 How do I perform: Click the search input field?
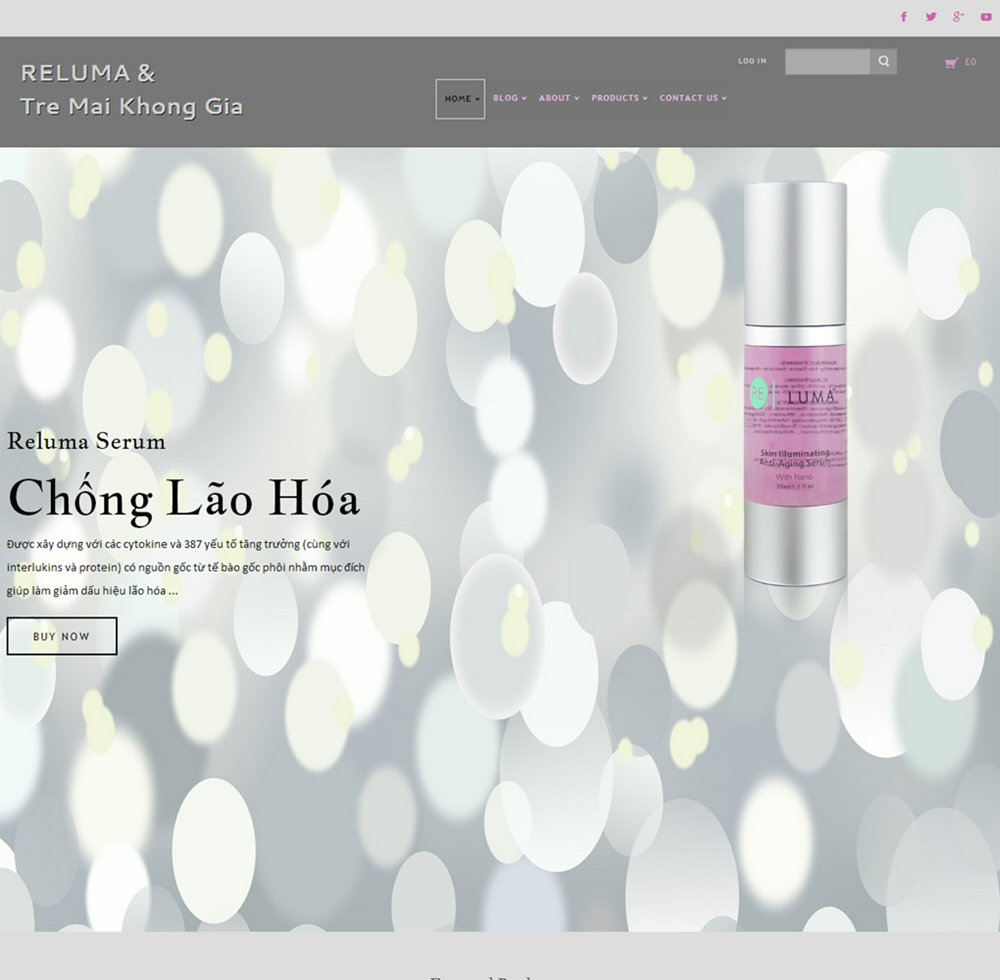pos(827,61)
